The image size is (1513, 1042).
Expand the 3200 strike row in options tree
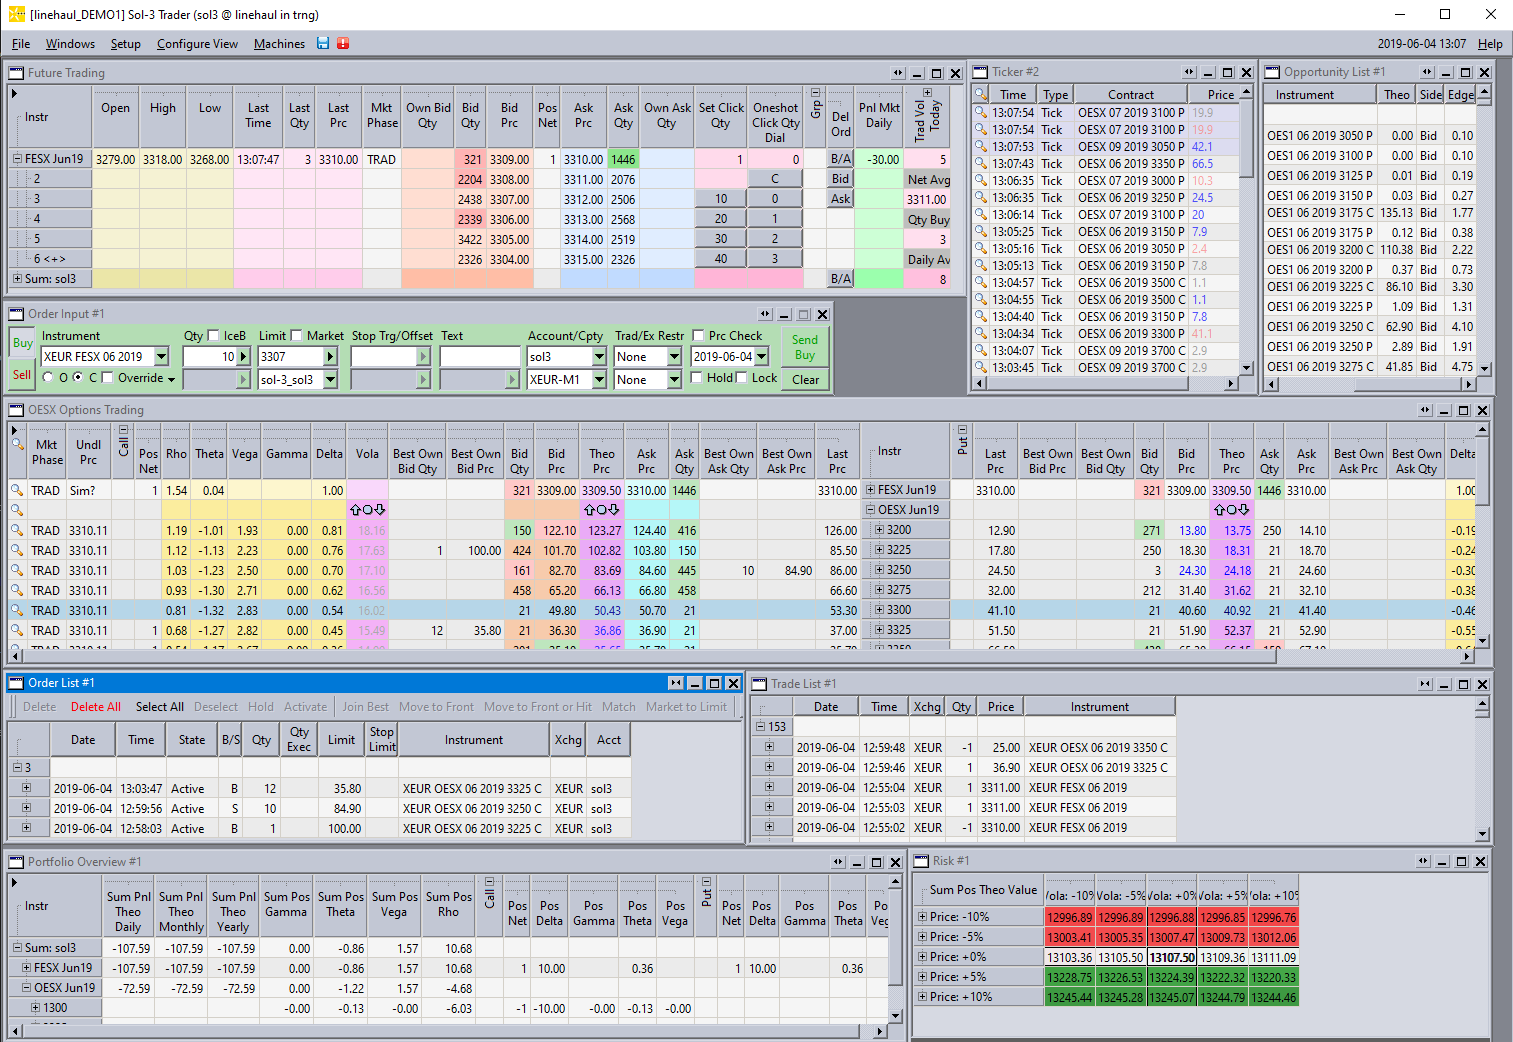point(879,530)
